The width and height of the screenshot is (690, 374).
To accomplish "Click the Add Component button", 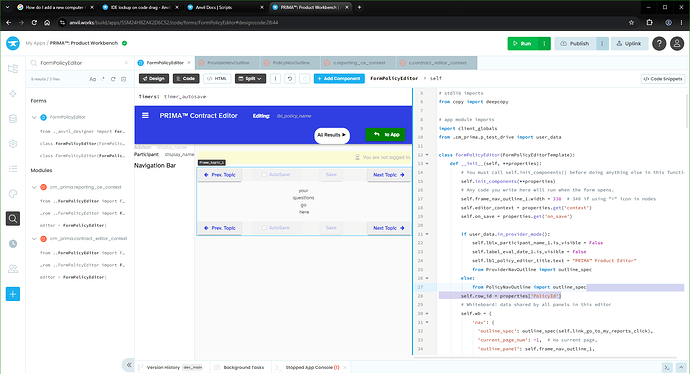I will click(x=339, y=79).
